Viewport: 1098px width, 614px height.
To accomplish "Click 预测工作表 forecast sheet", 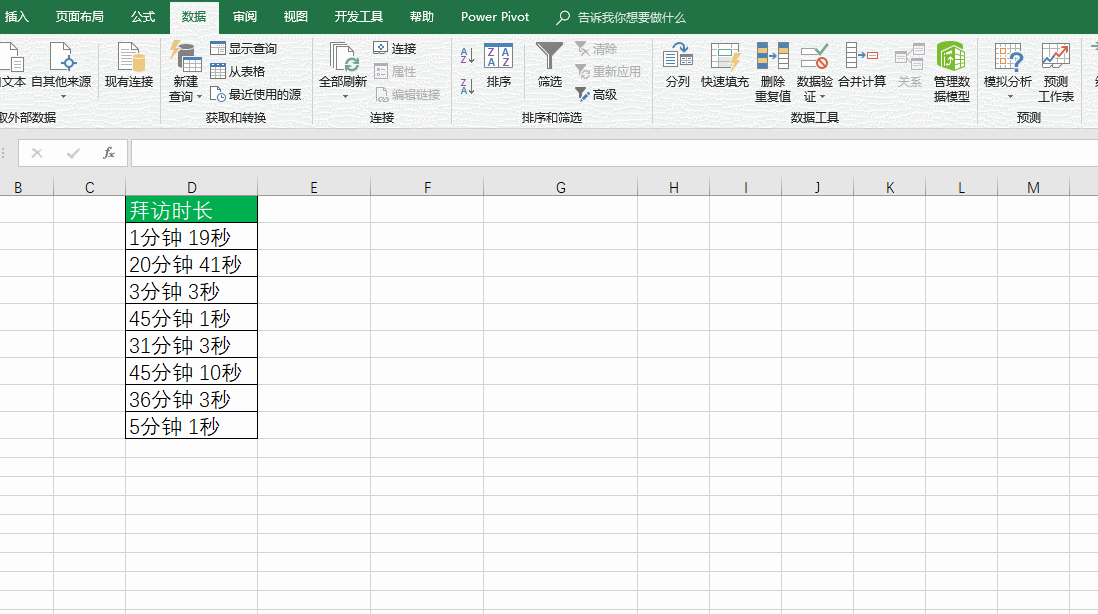I will pyautogui.click(x=1056, y=72).
